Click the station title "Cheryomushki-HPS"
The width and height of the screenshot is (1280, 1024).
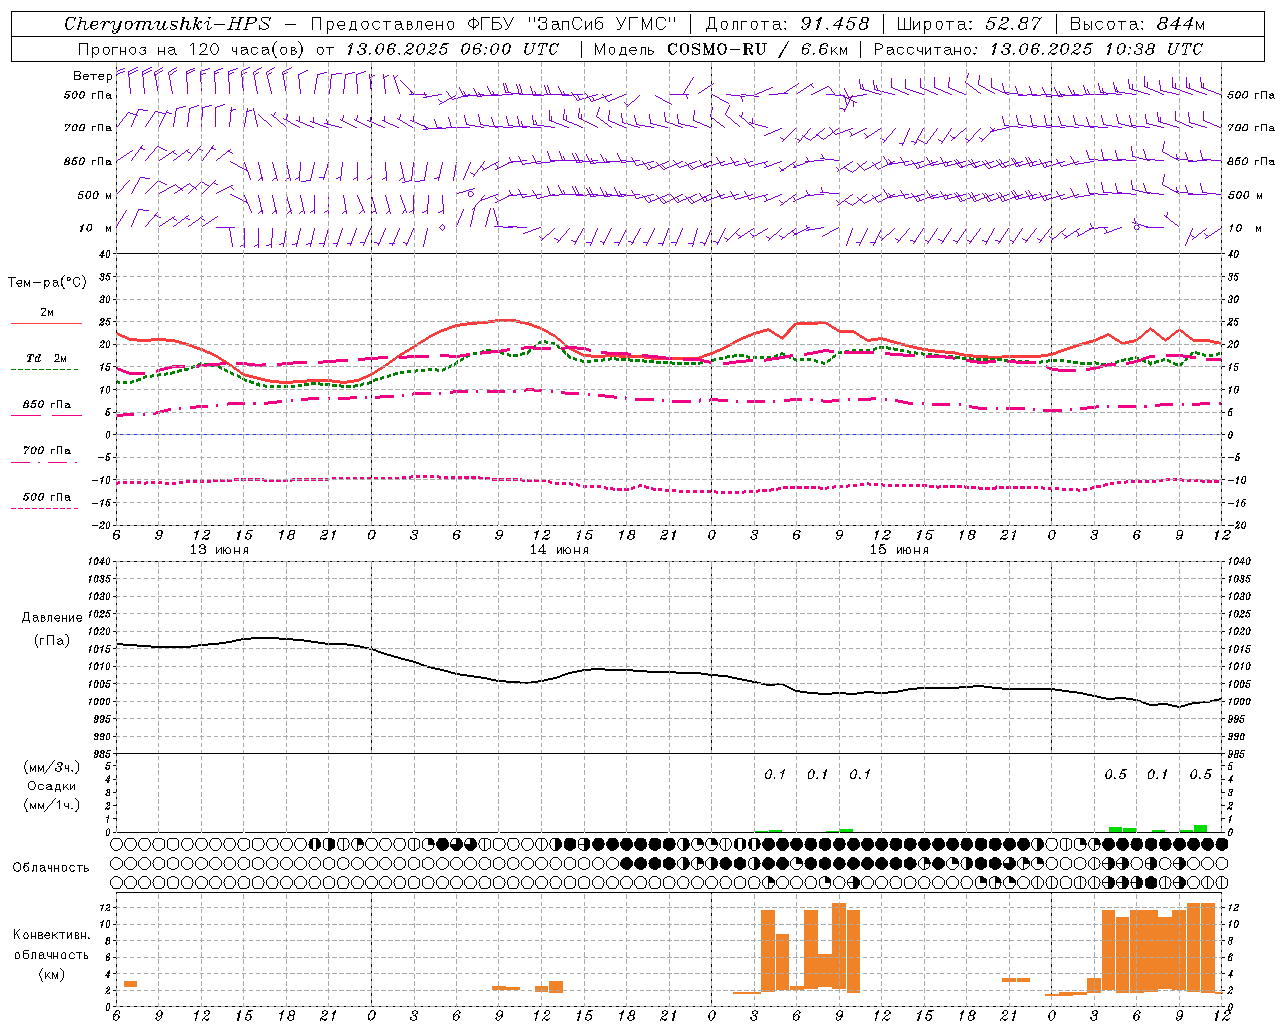pos(167,24)
